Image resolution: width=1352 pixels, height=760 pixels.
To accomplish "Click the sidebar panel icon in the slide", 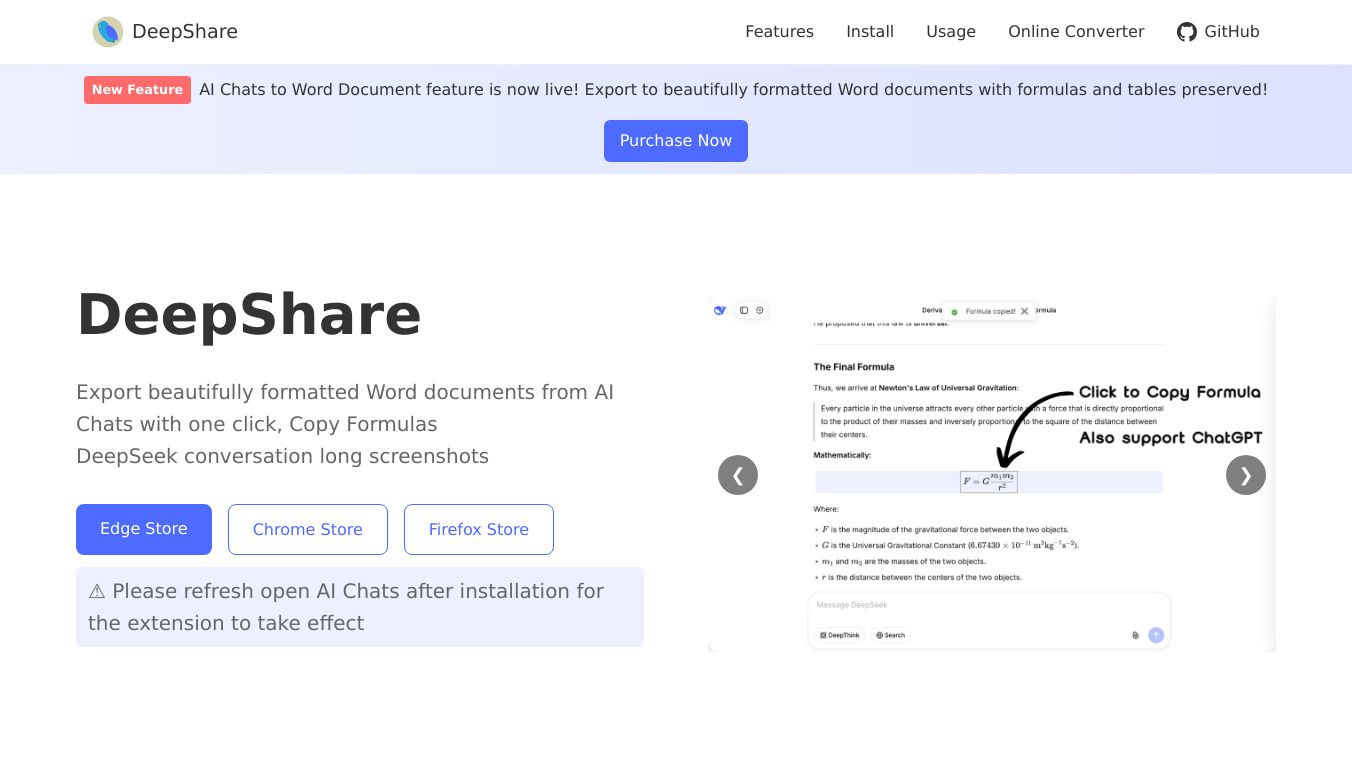I will click(744, 310).
